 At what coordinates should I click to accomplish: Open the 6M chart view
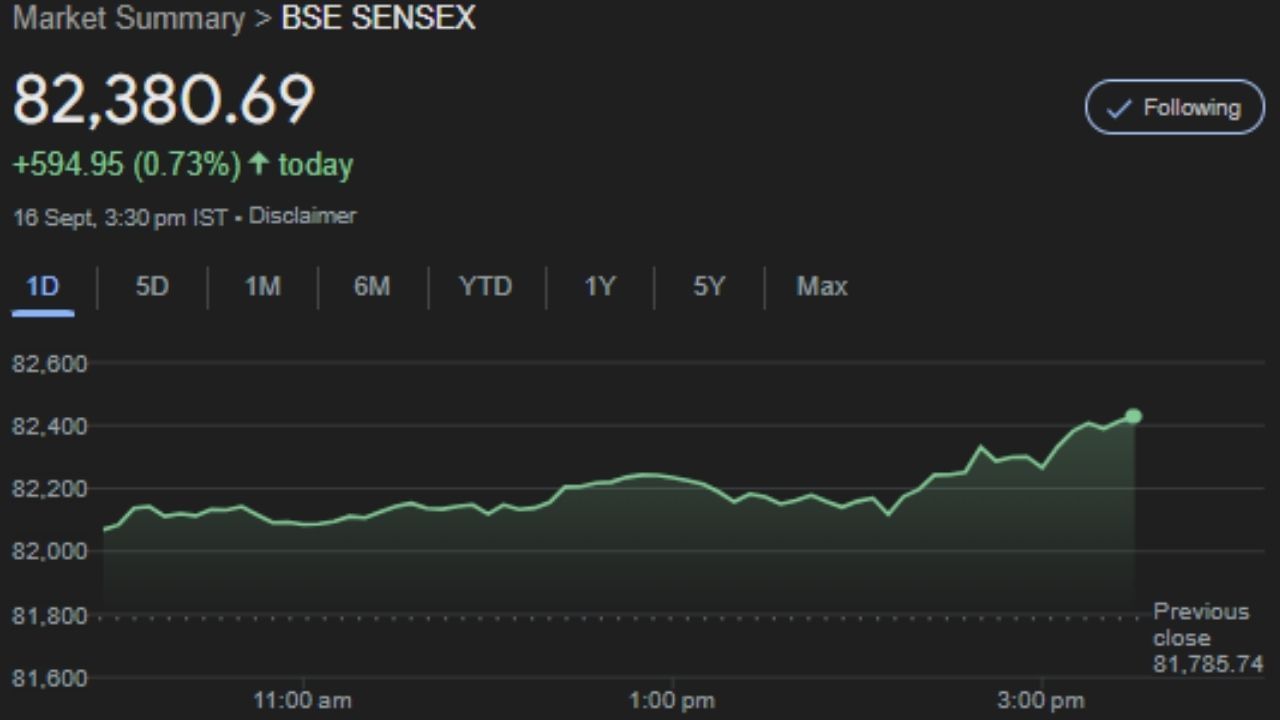pyautogui.click(x=371, y=287)
